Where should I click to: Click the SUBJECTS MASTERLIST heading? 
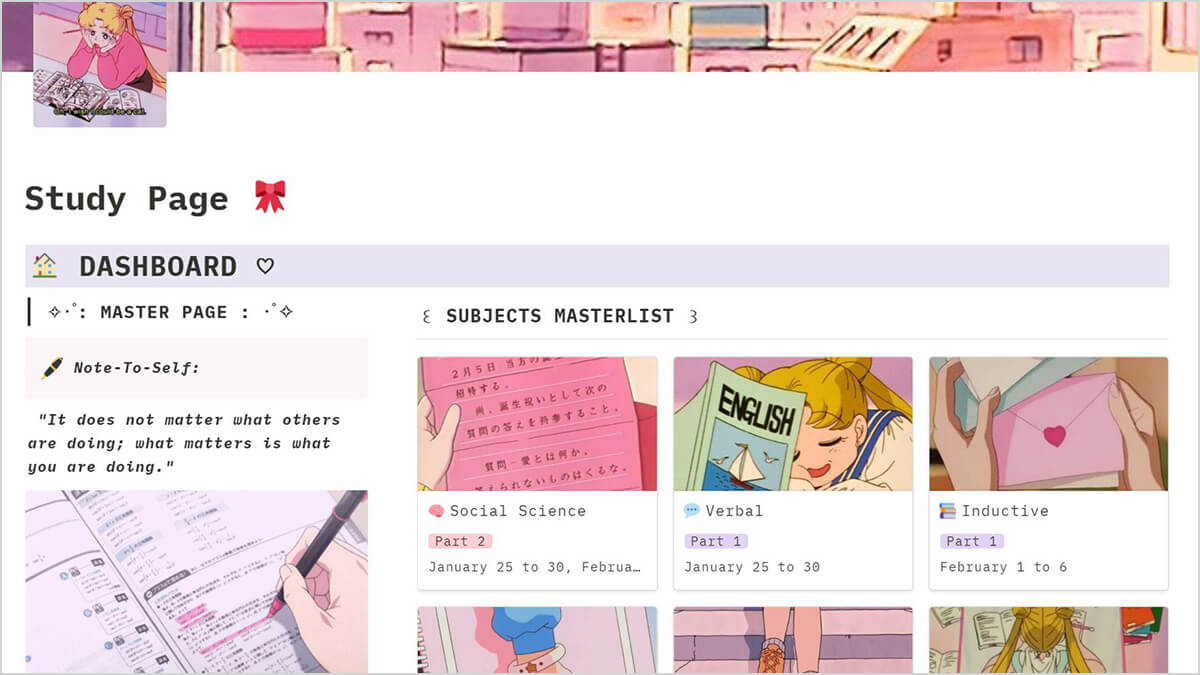point(560,316)
